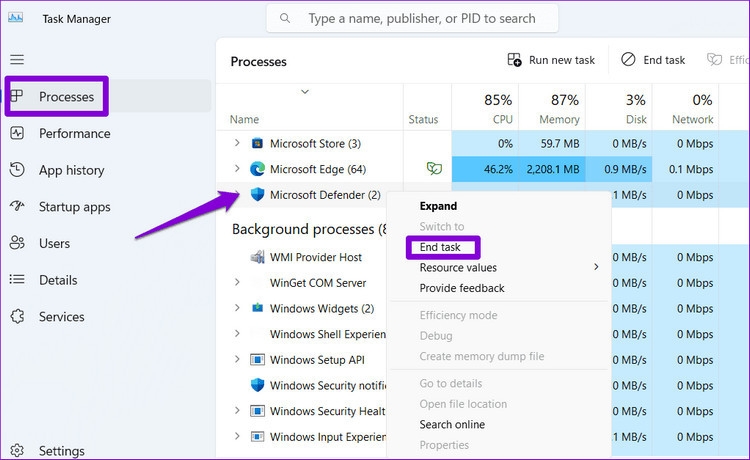Click the efficiency leaf status icon for Edge
Screen dimensions: 750x460
coord(434,168)
